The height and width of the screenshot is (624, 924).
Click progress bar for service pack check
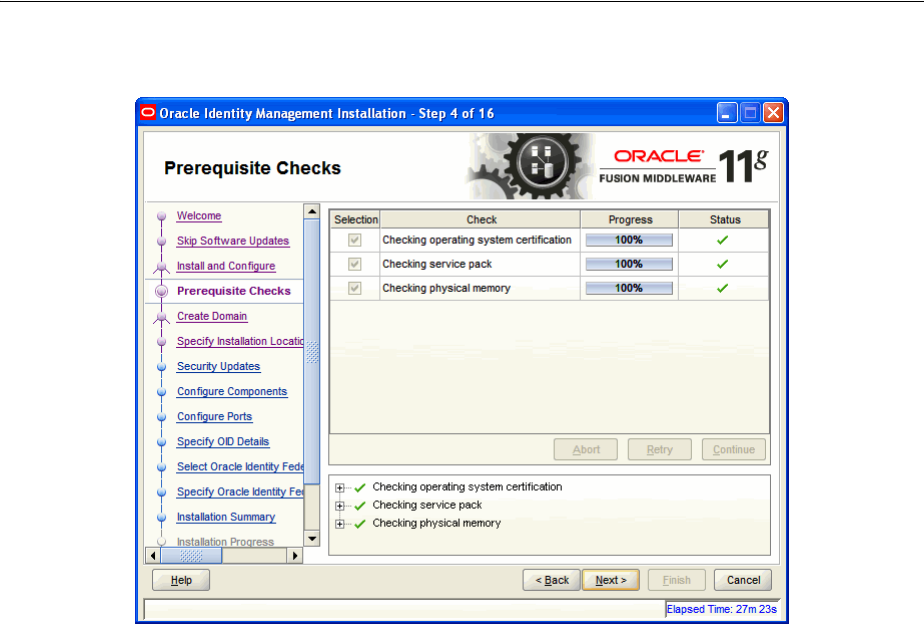click(x=629, y=264)
